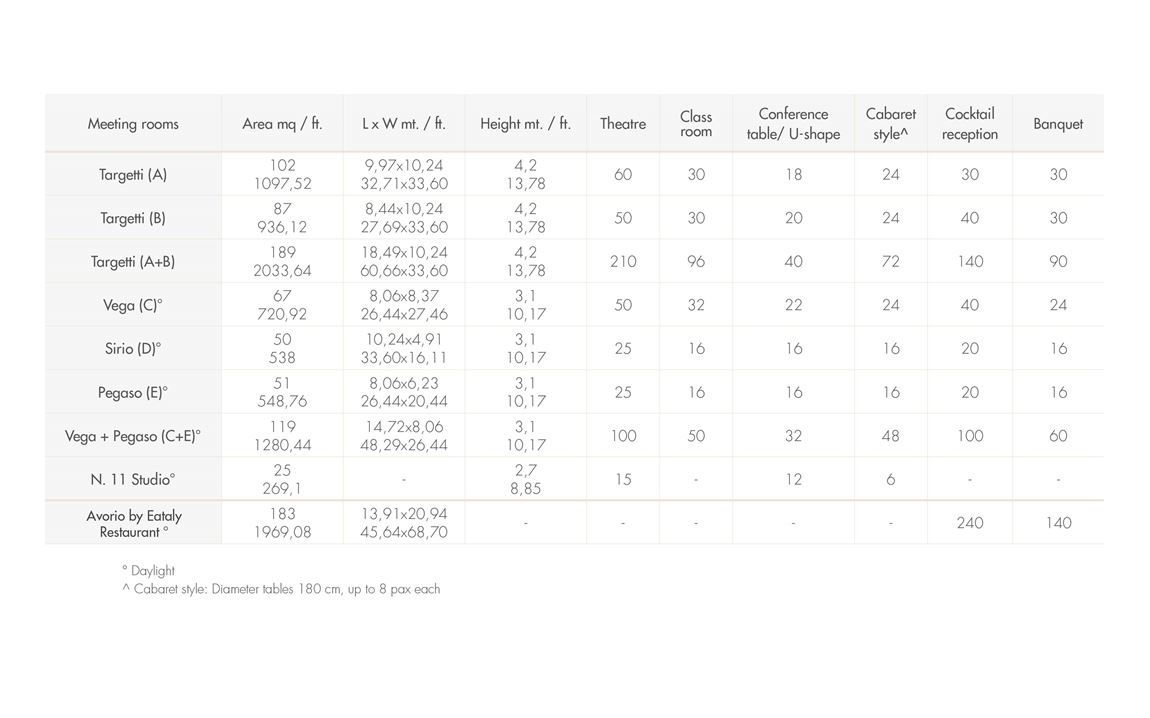1150x718 pixels.
Task: Select the Pegaso (E)° row label
Action: click(133, 392)
